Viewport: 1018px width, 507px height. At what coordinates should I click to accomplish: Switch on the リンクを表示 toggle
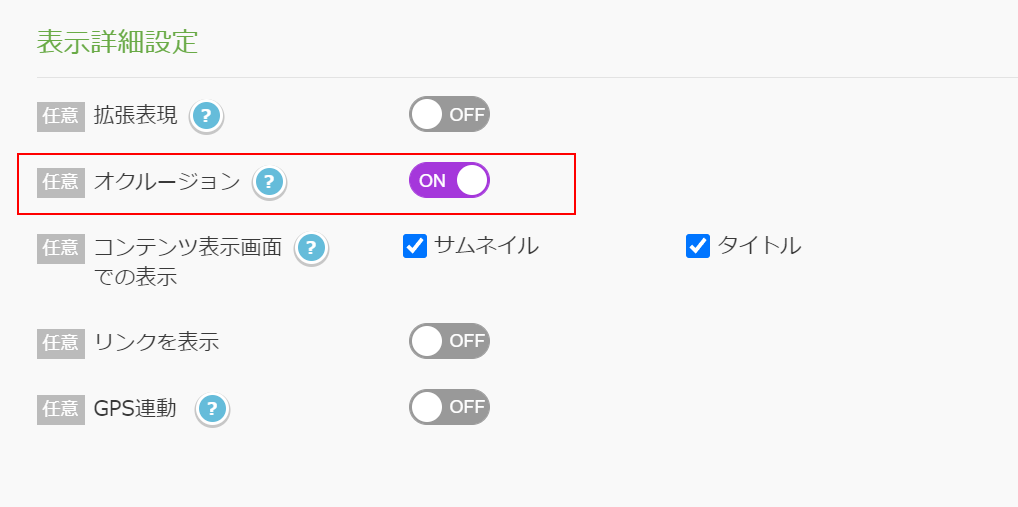tap(449, 341)
